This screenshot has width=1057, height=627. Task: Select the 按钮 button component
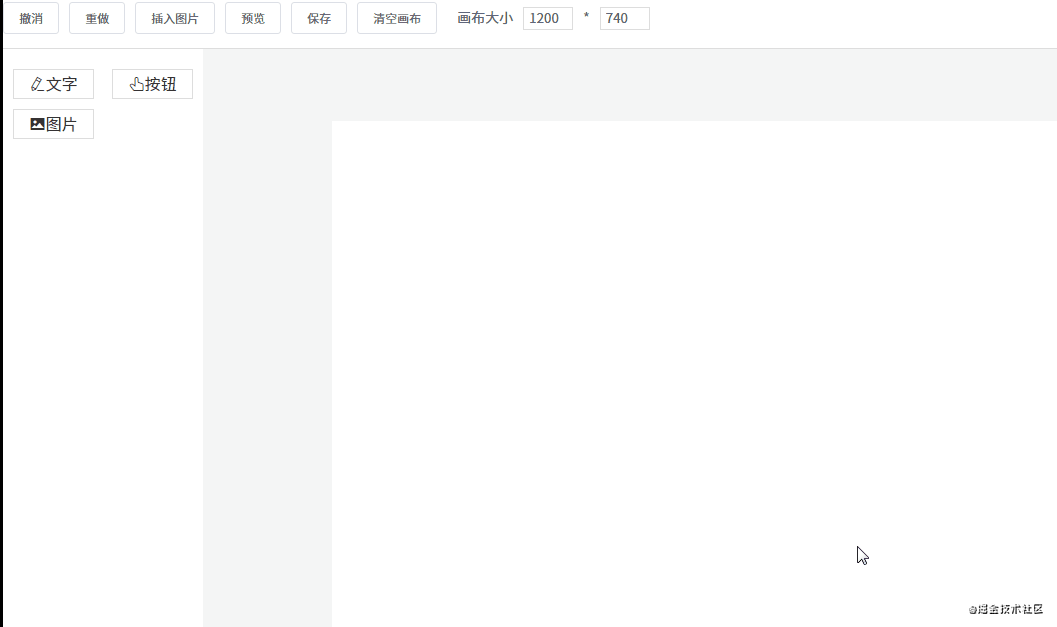coord(152,84)
